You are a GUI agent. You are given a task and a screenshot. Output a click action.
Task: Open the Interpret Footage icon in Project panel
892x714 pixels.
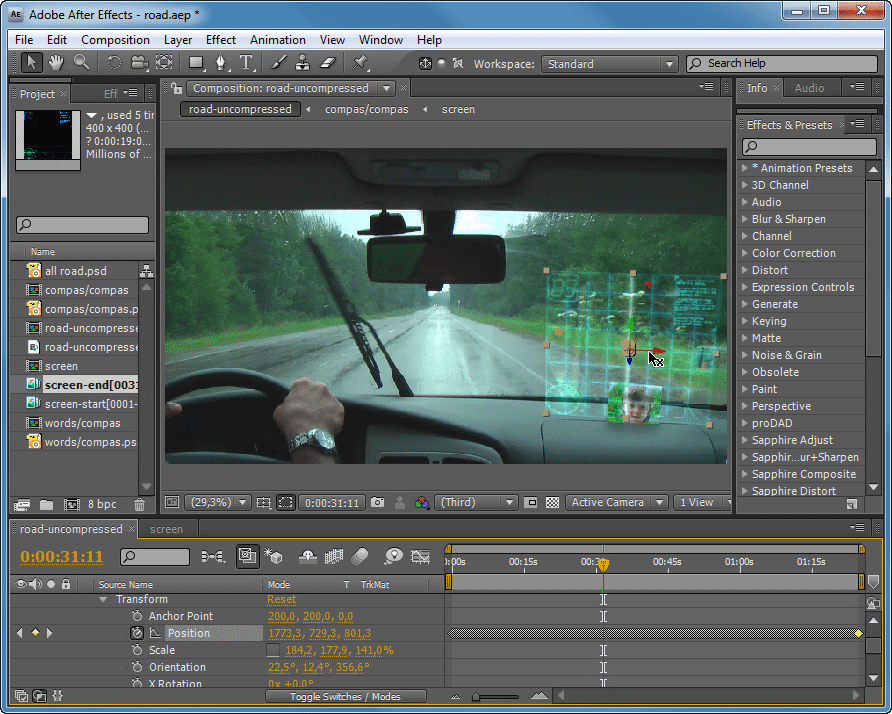tap(22, 505)
